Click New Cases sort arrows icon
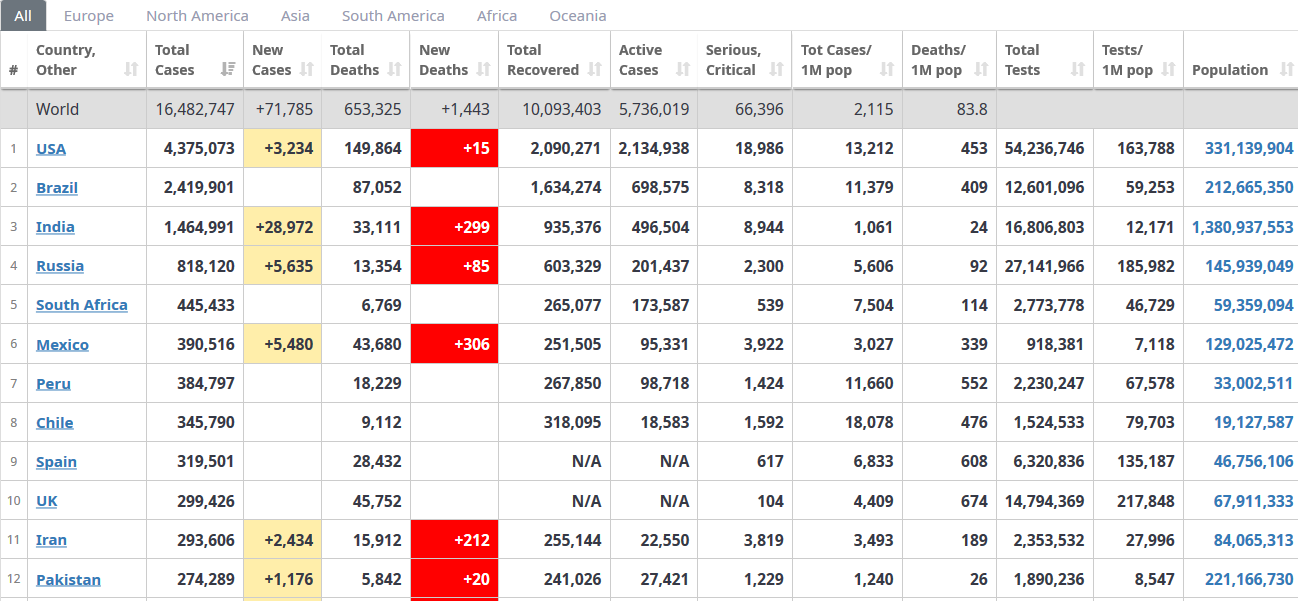1298x601 pixels. (x=307, y=70)
